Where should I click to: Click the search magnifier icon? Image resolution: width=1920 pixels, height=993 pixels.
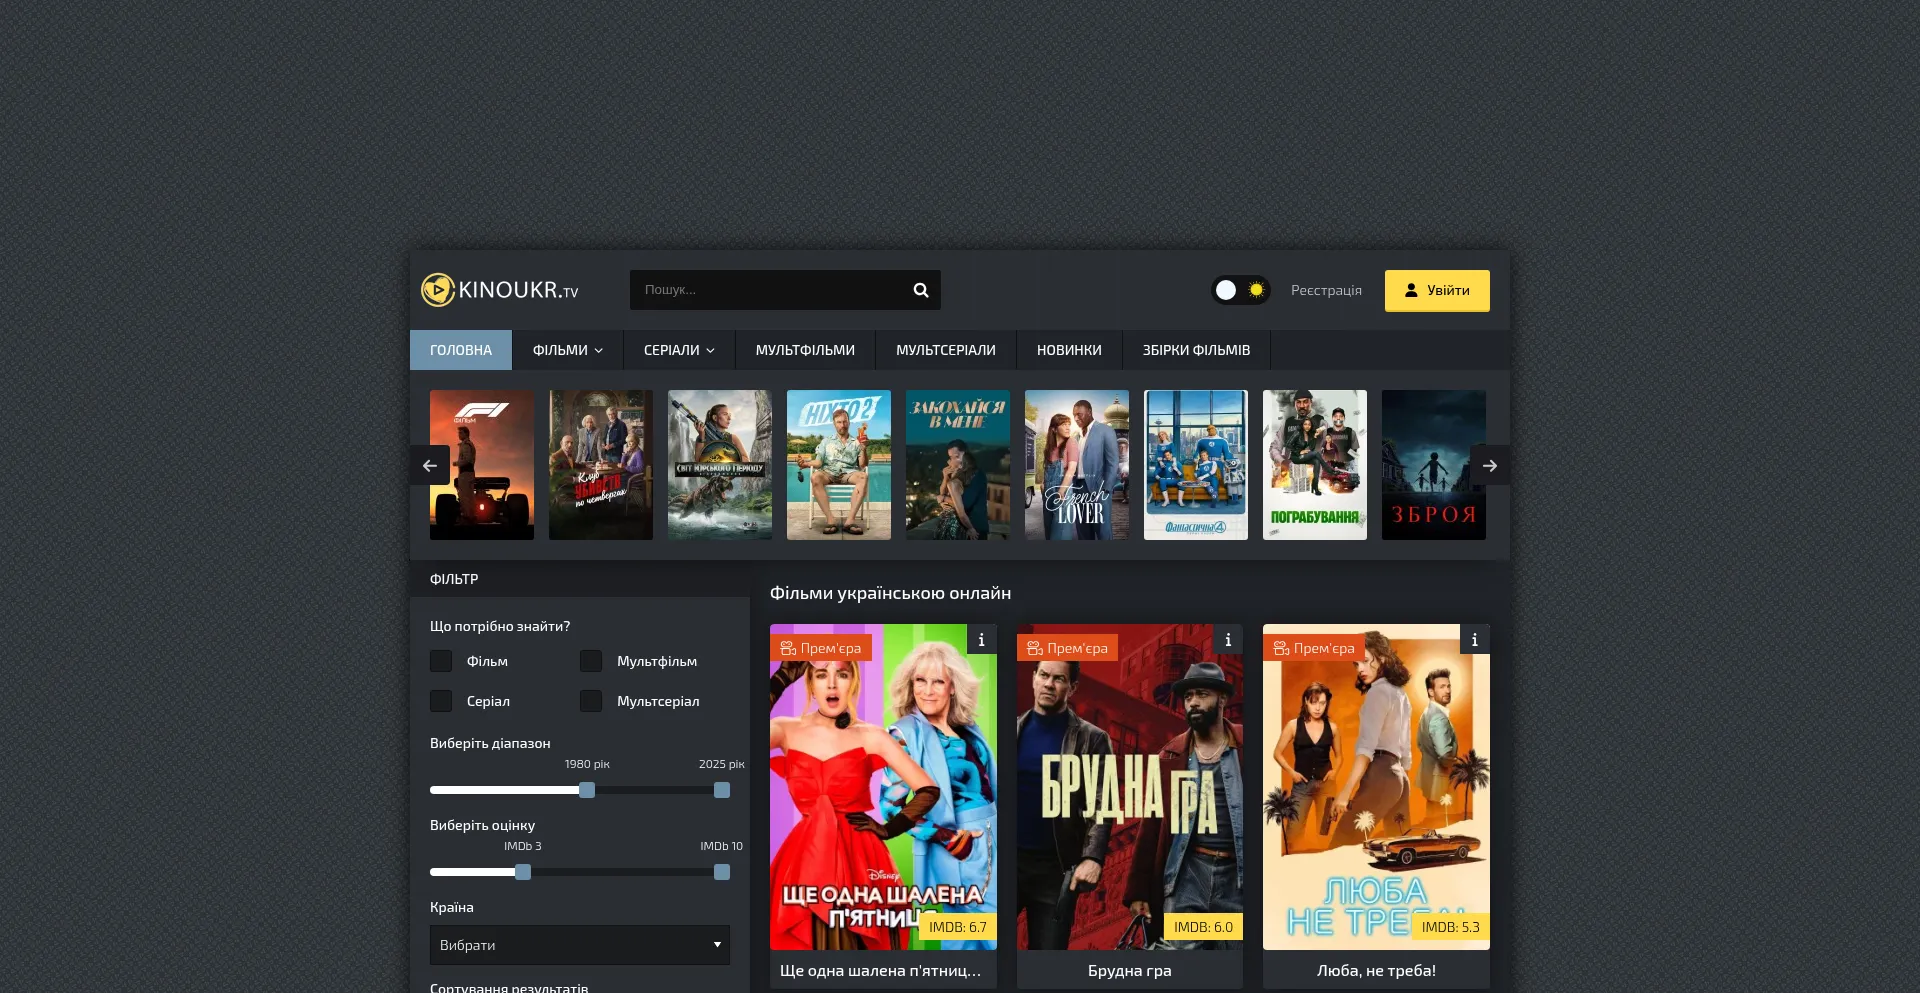pyautogui.click(x=920, y=290)
